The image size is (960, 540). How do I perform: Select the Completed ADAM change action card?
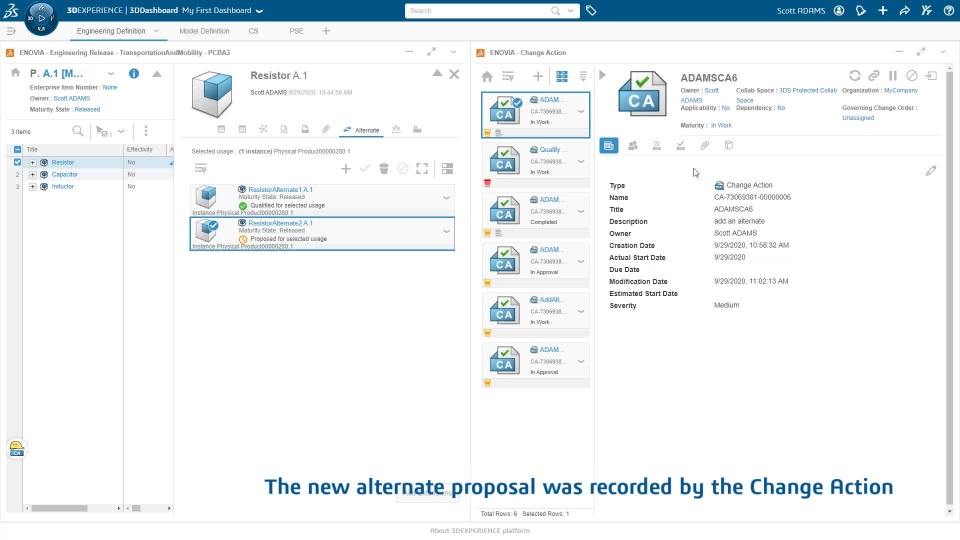pyautogui.click(x=536, y=216)
